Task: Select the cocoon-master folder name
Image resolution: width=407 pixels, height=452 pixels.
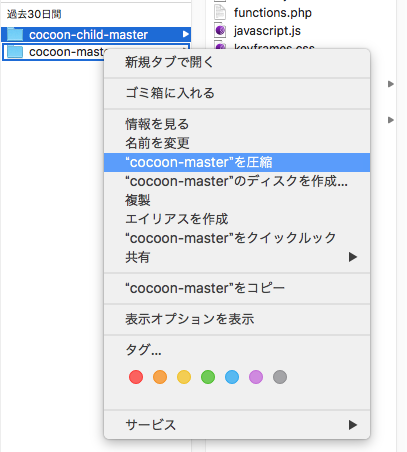Action: point(68,52)
